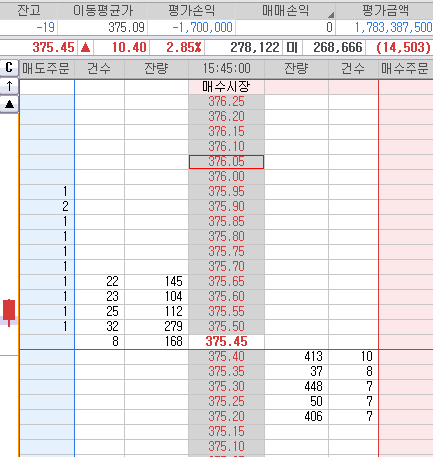Click bid quantity 406 at 375.20
Image resolution: width=433 pixels, height=457 pixels.
[x=296, y=417]
